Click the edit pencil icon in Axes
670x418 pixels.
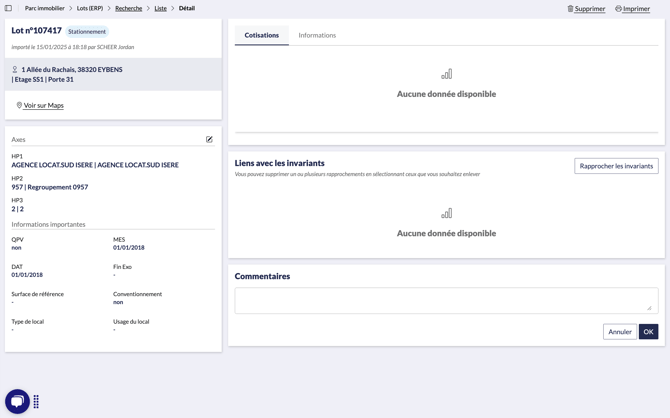point(209,140)
